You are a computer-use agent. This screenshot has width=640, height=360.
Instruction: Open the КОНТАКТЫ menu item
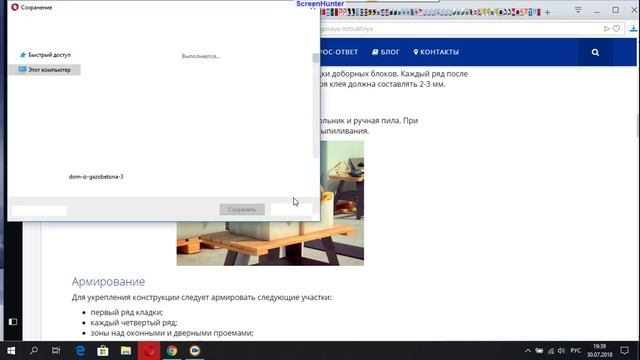436,52
